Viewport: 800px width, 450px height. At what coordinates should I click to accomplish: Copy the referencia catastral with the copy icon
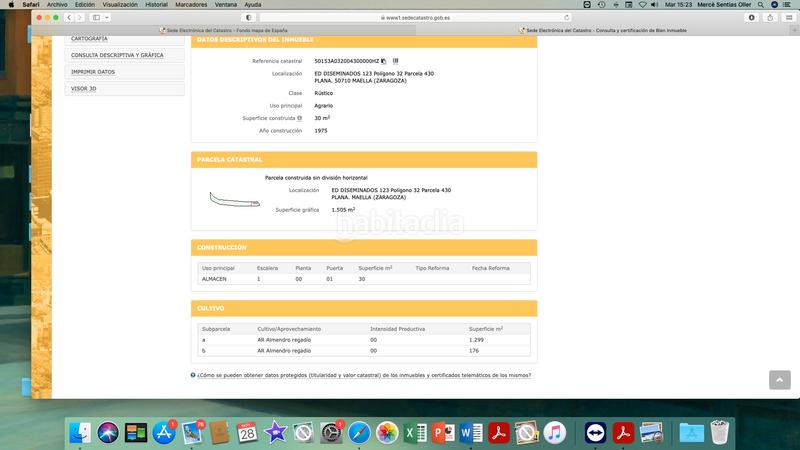tap(384, 61)
